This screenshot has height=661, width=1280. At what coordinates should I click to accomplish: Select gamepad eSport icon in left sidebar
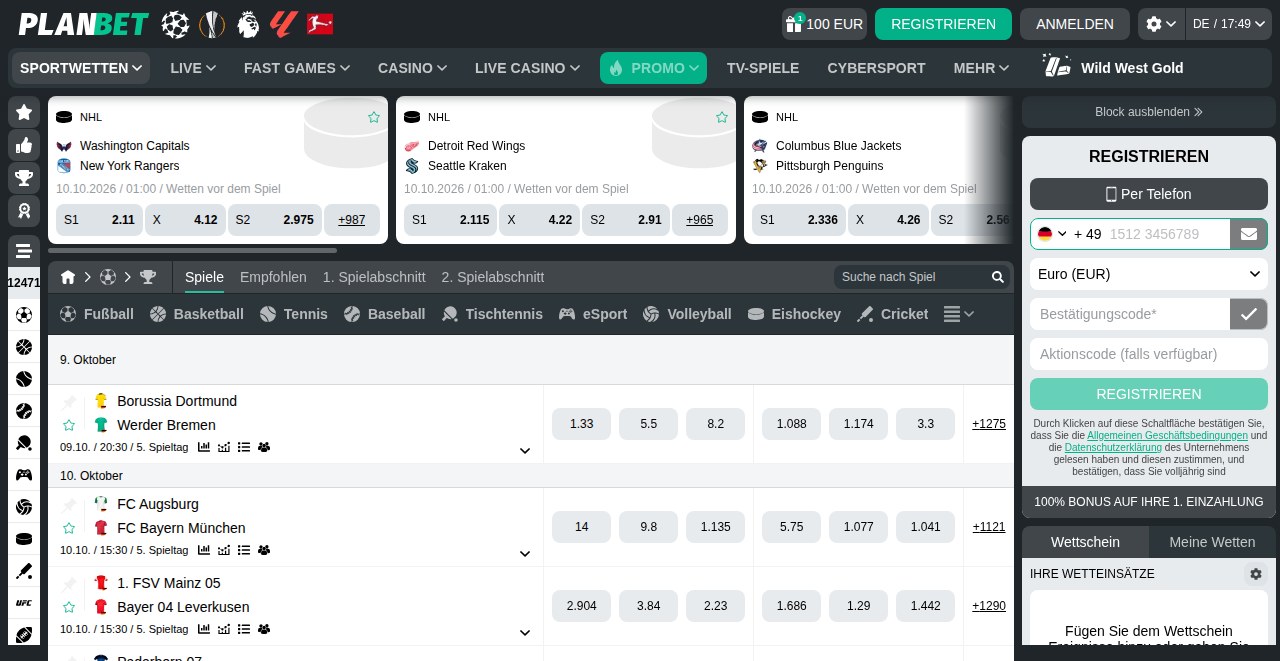pos(24,475)
